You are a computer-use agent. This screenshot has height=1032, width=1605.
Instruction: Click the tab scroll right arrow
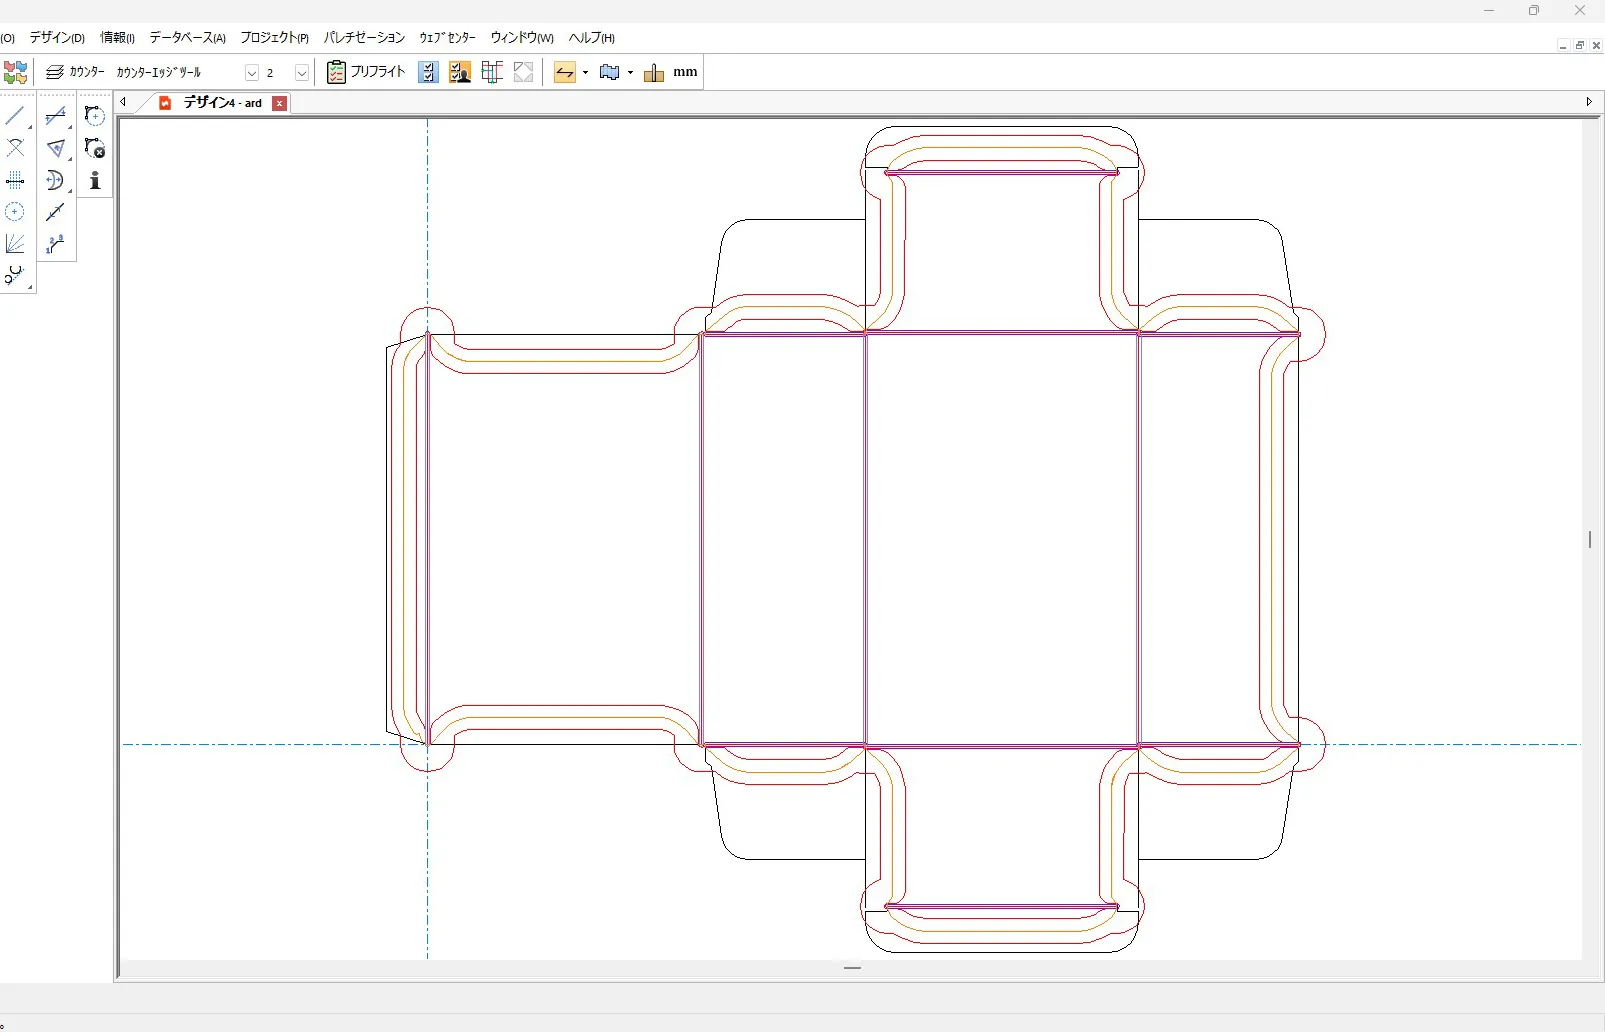pos(1589,102)
